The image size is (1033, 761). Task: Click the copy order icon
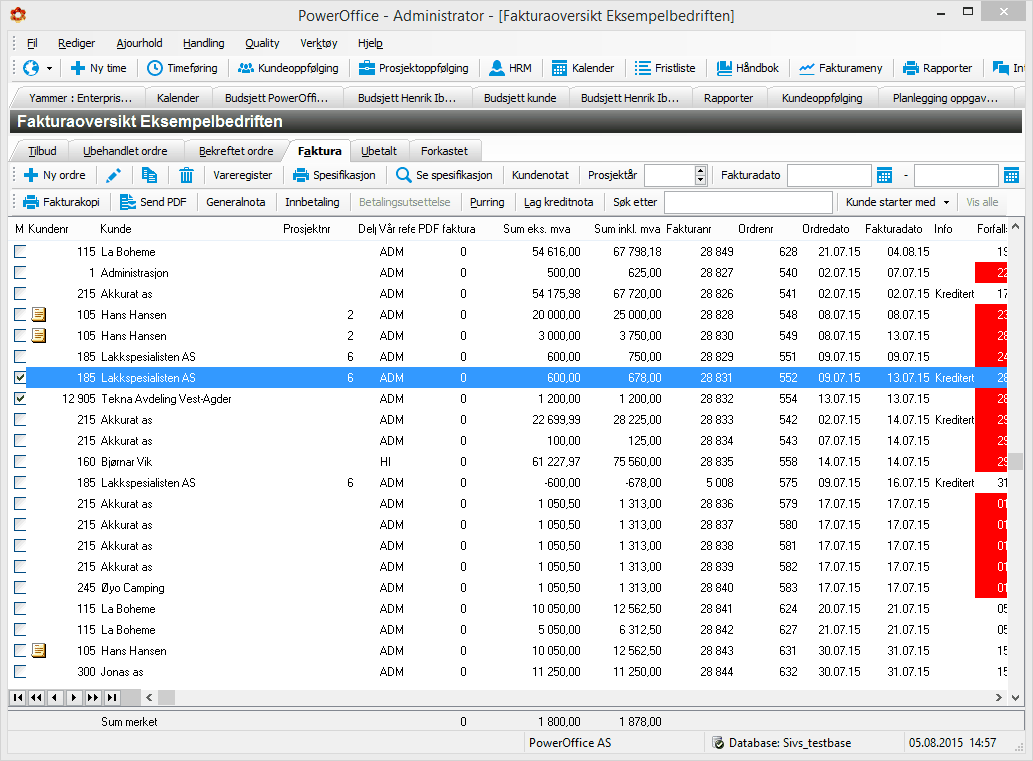point(150,175)
